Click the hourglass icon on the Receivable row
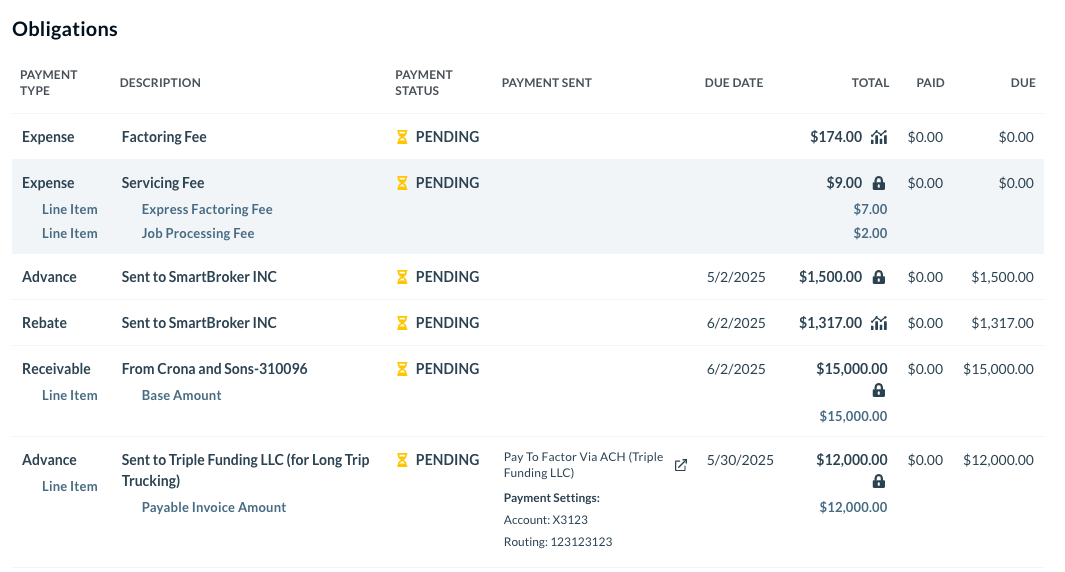The width and height of the screenshot is (1065, 572). 402,369
